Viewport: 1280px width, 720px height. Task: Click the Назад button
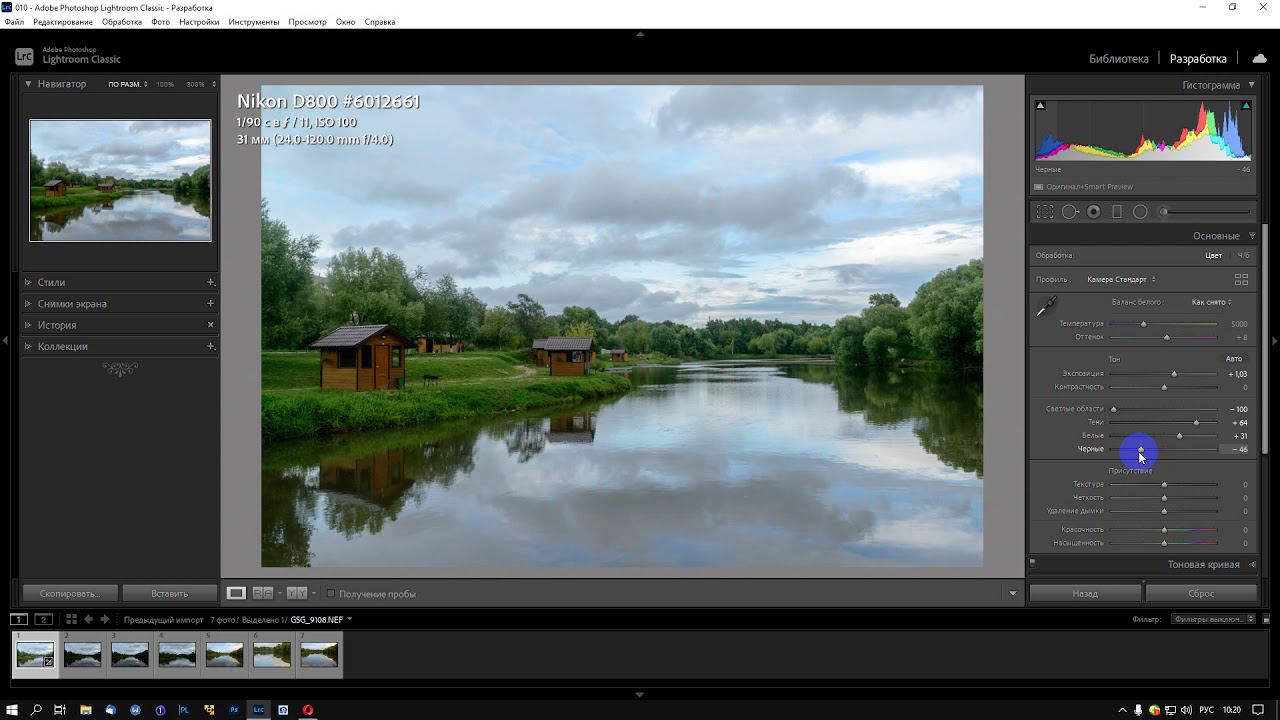(x=1085, y=593)
